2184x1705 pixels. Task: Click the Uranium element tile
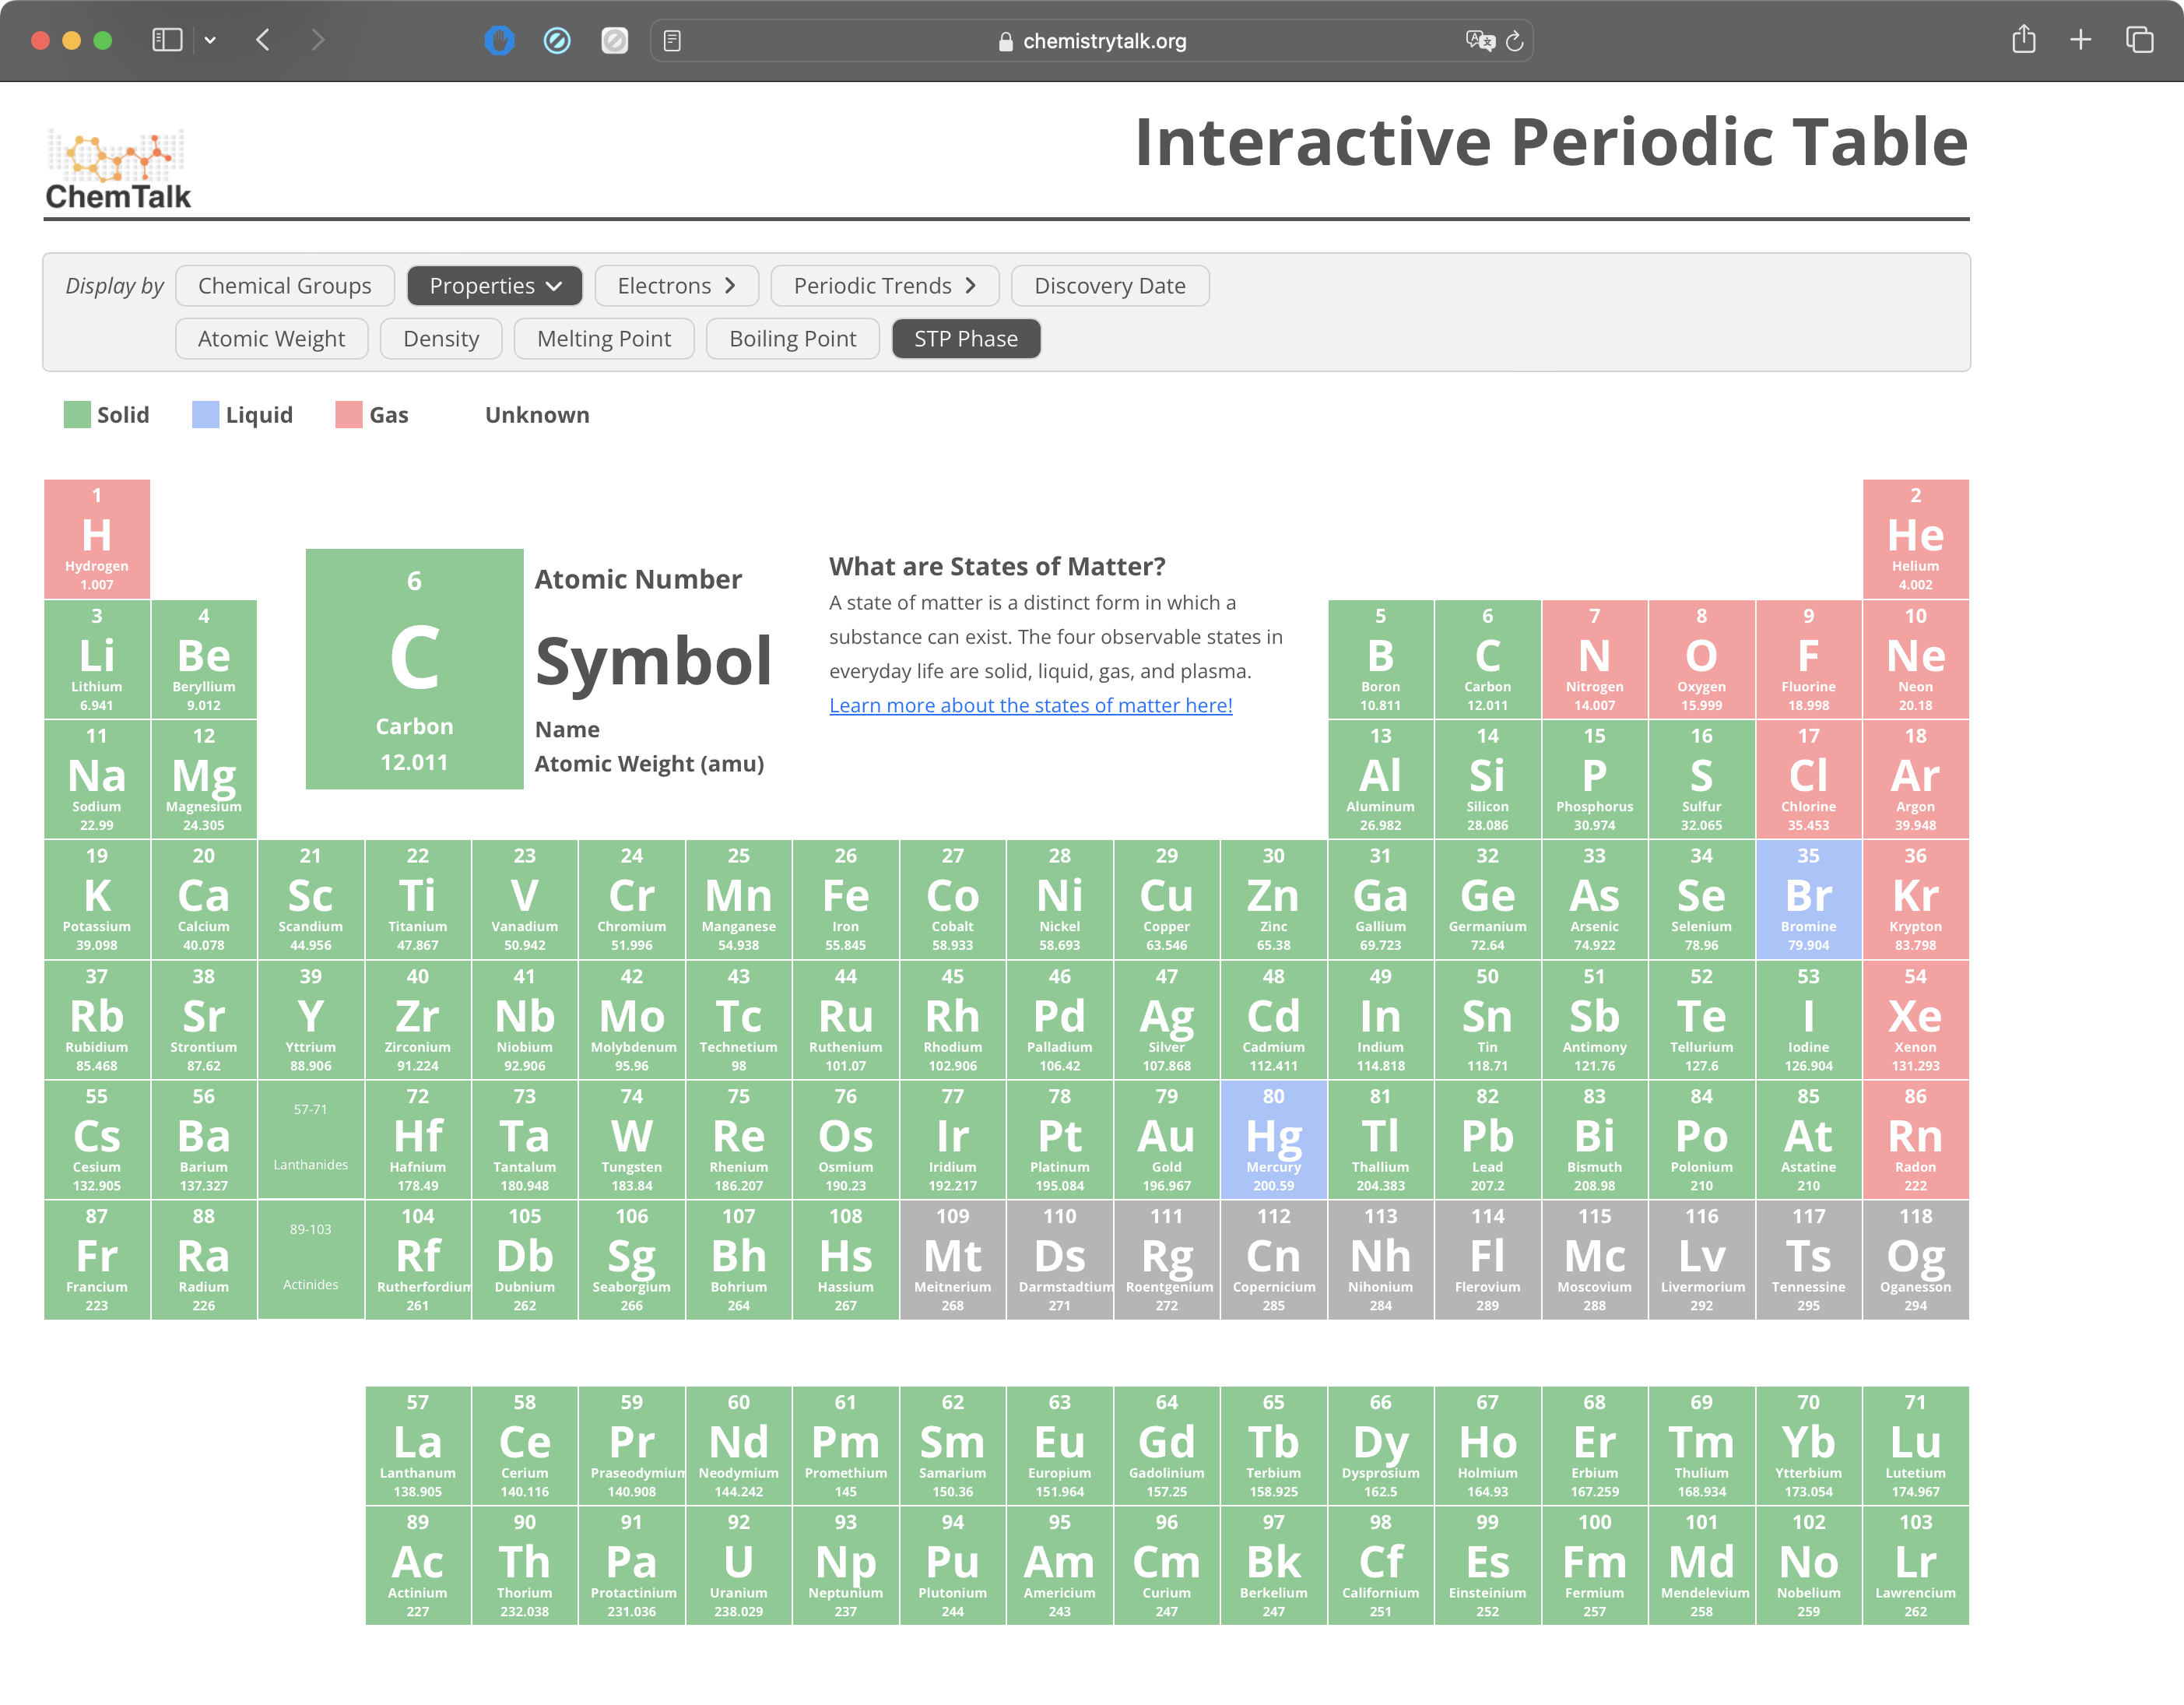738,1566
